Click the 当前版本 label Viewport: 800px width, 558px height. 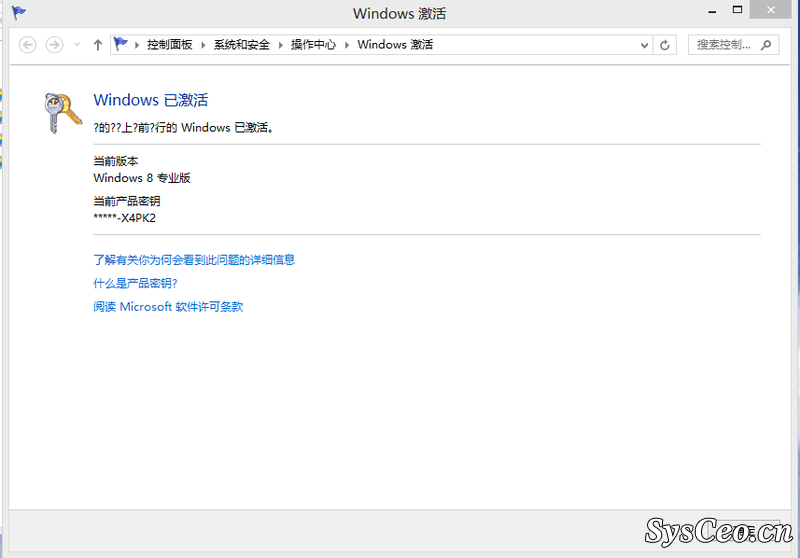(x=116, y=161)
